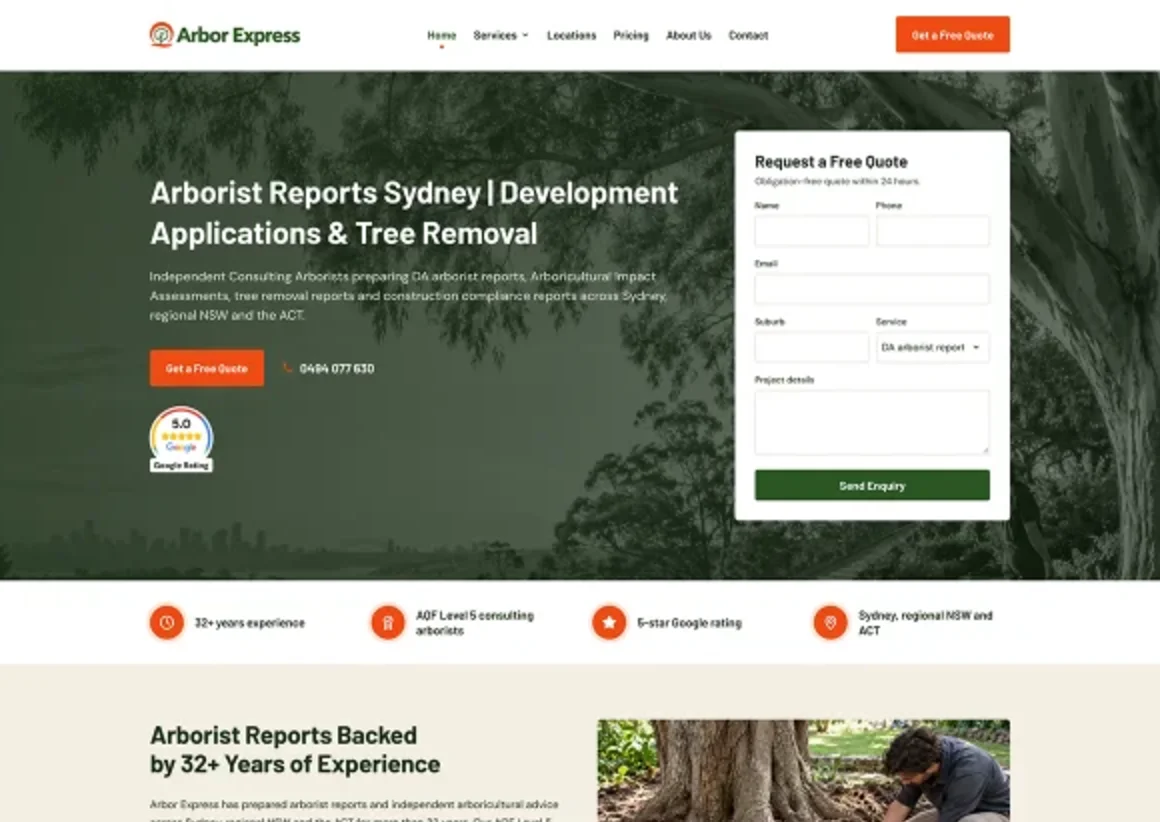Open the Pricing page
This screenshot has height=822, width=1160.
[630, 35]
